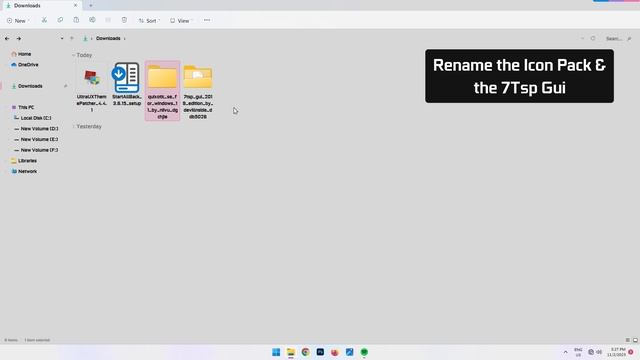Expand the Yesterday group
The width and height of the screenshot is (640, 360).
pyautogui.click(x=74, y=127)
